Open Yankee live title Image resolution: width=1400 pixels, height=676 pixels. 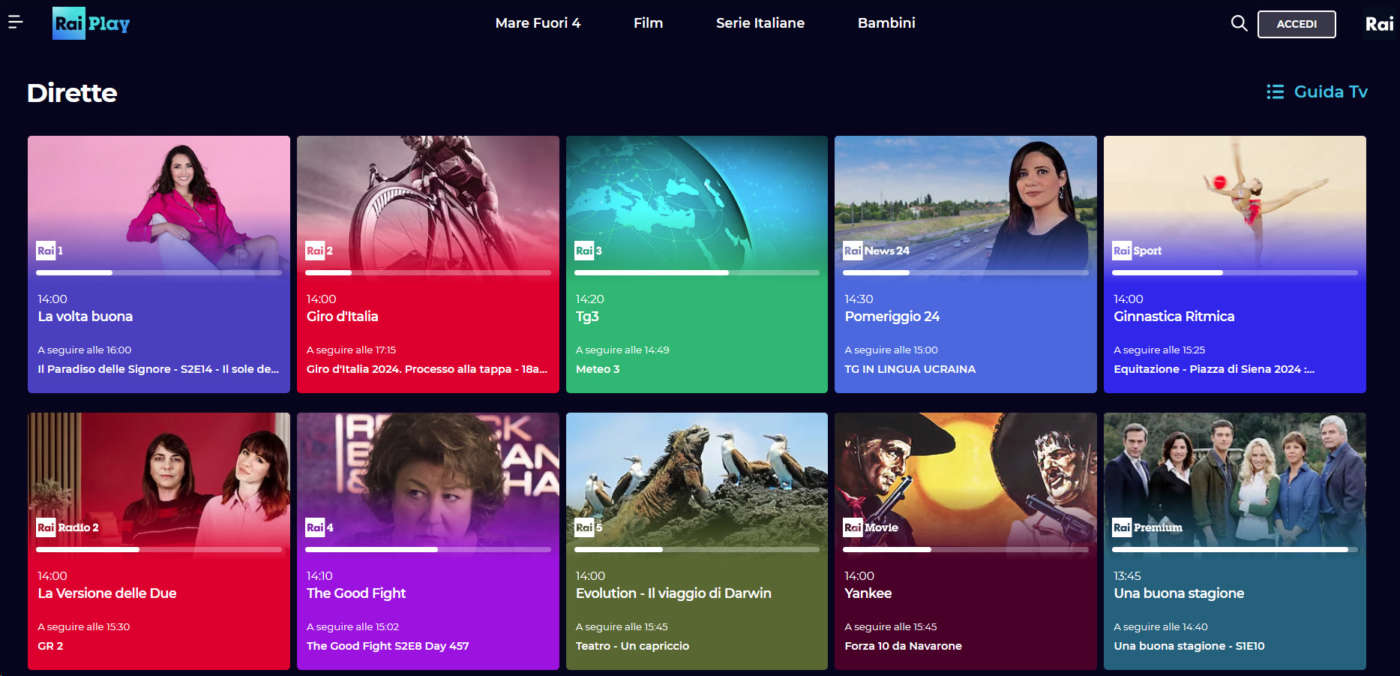tap(868, 594)
